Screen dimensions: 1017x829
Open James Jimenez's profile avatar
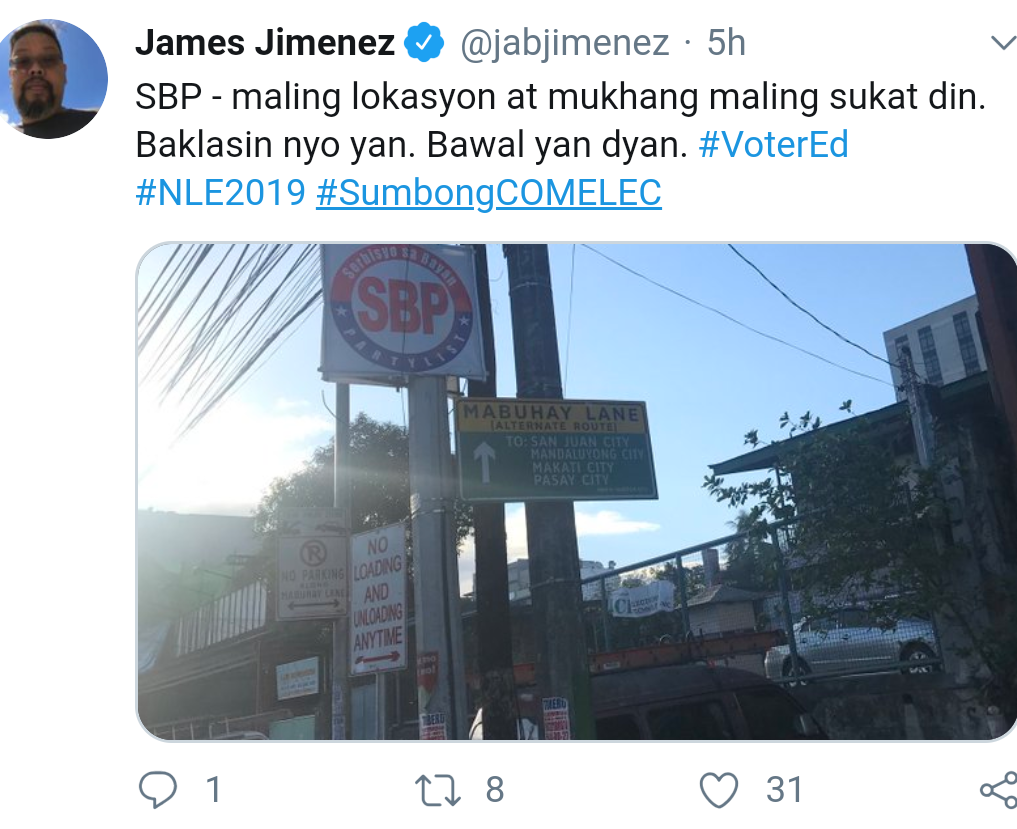point(49,78)
